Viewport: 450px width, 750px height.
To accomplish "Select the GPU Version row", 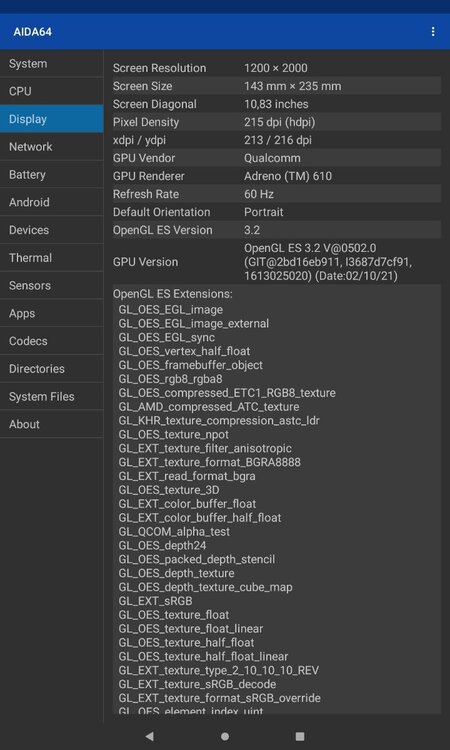I will 276,262.
